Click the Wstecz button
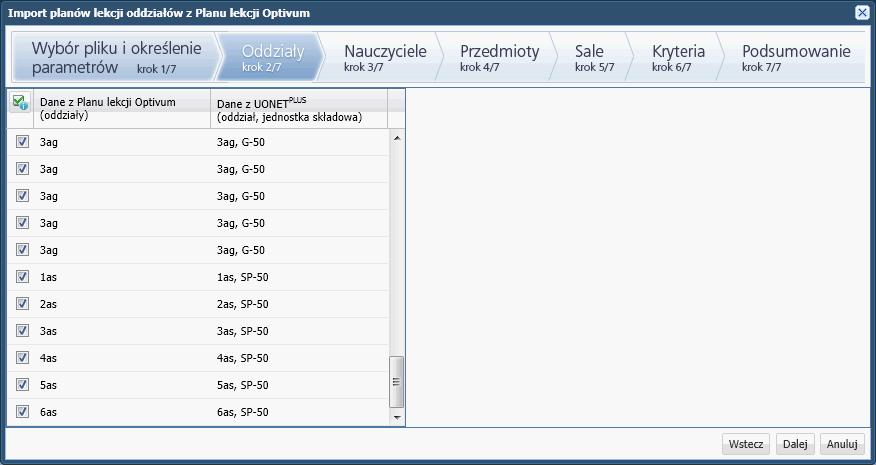The height and width of the screenshot is (465, 876). [x=746, y=444]
